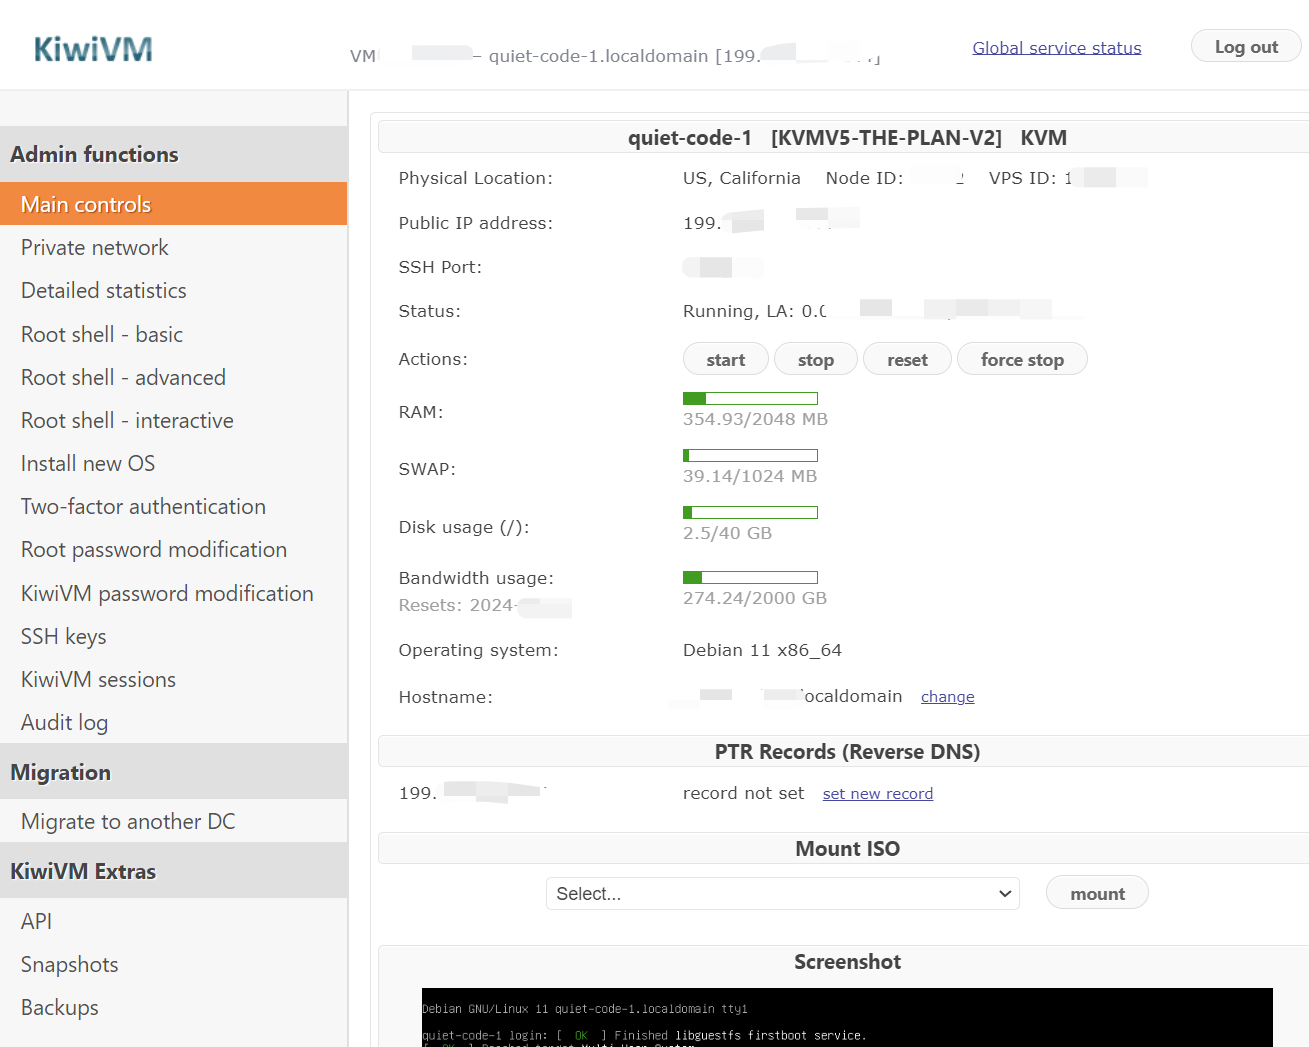Open Two-factor authentication settings
This screenshot has height=1047, width=1309.
pyautogui.click(x=143, y=507)
